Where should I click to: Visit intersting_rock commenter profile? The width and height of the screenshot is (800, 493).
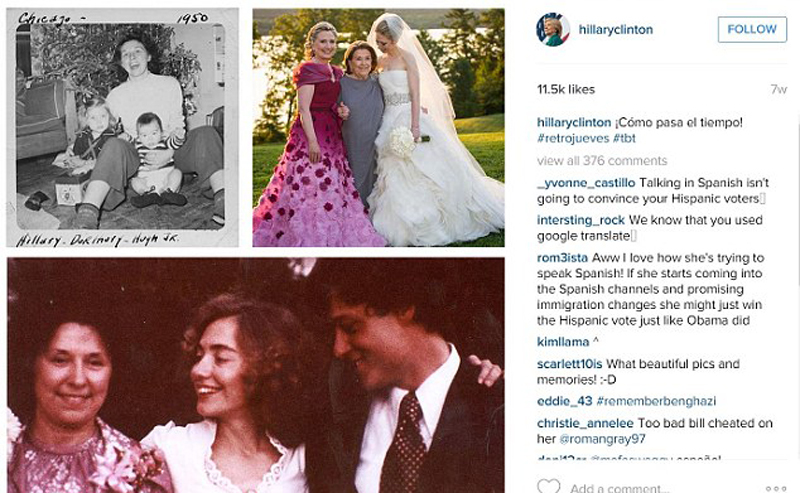pyautogui.click(x=581, y=220)
